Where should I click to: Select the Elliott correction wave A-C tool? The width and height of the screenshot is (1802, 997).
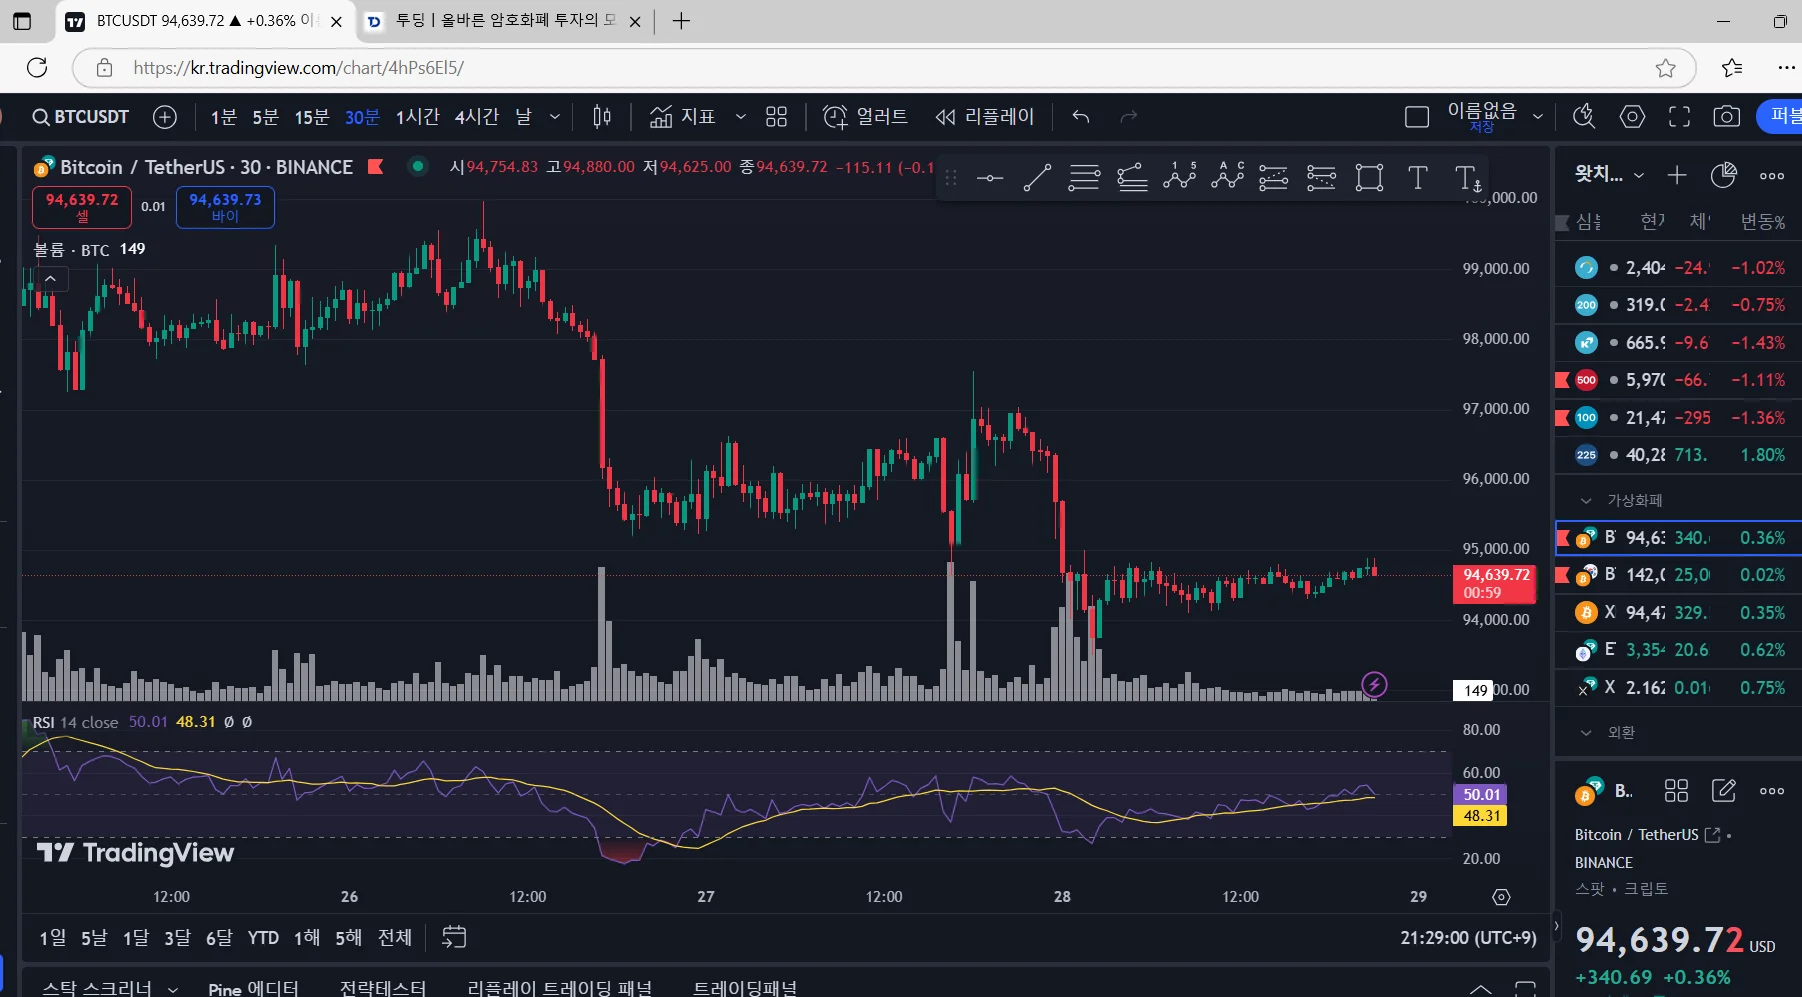(1228, 176)
